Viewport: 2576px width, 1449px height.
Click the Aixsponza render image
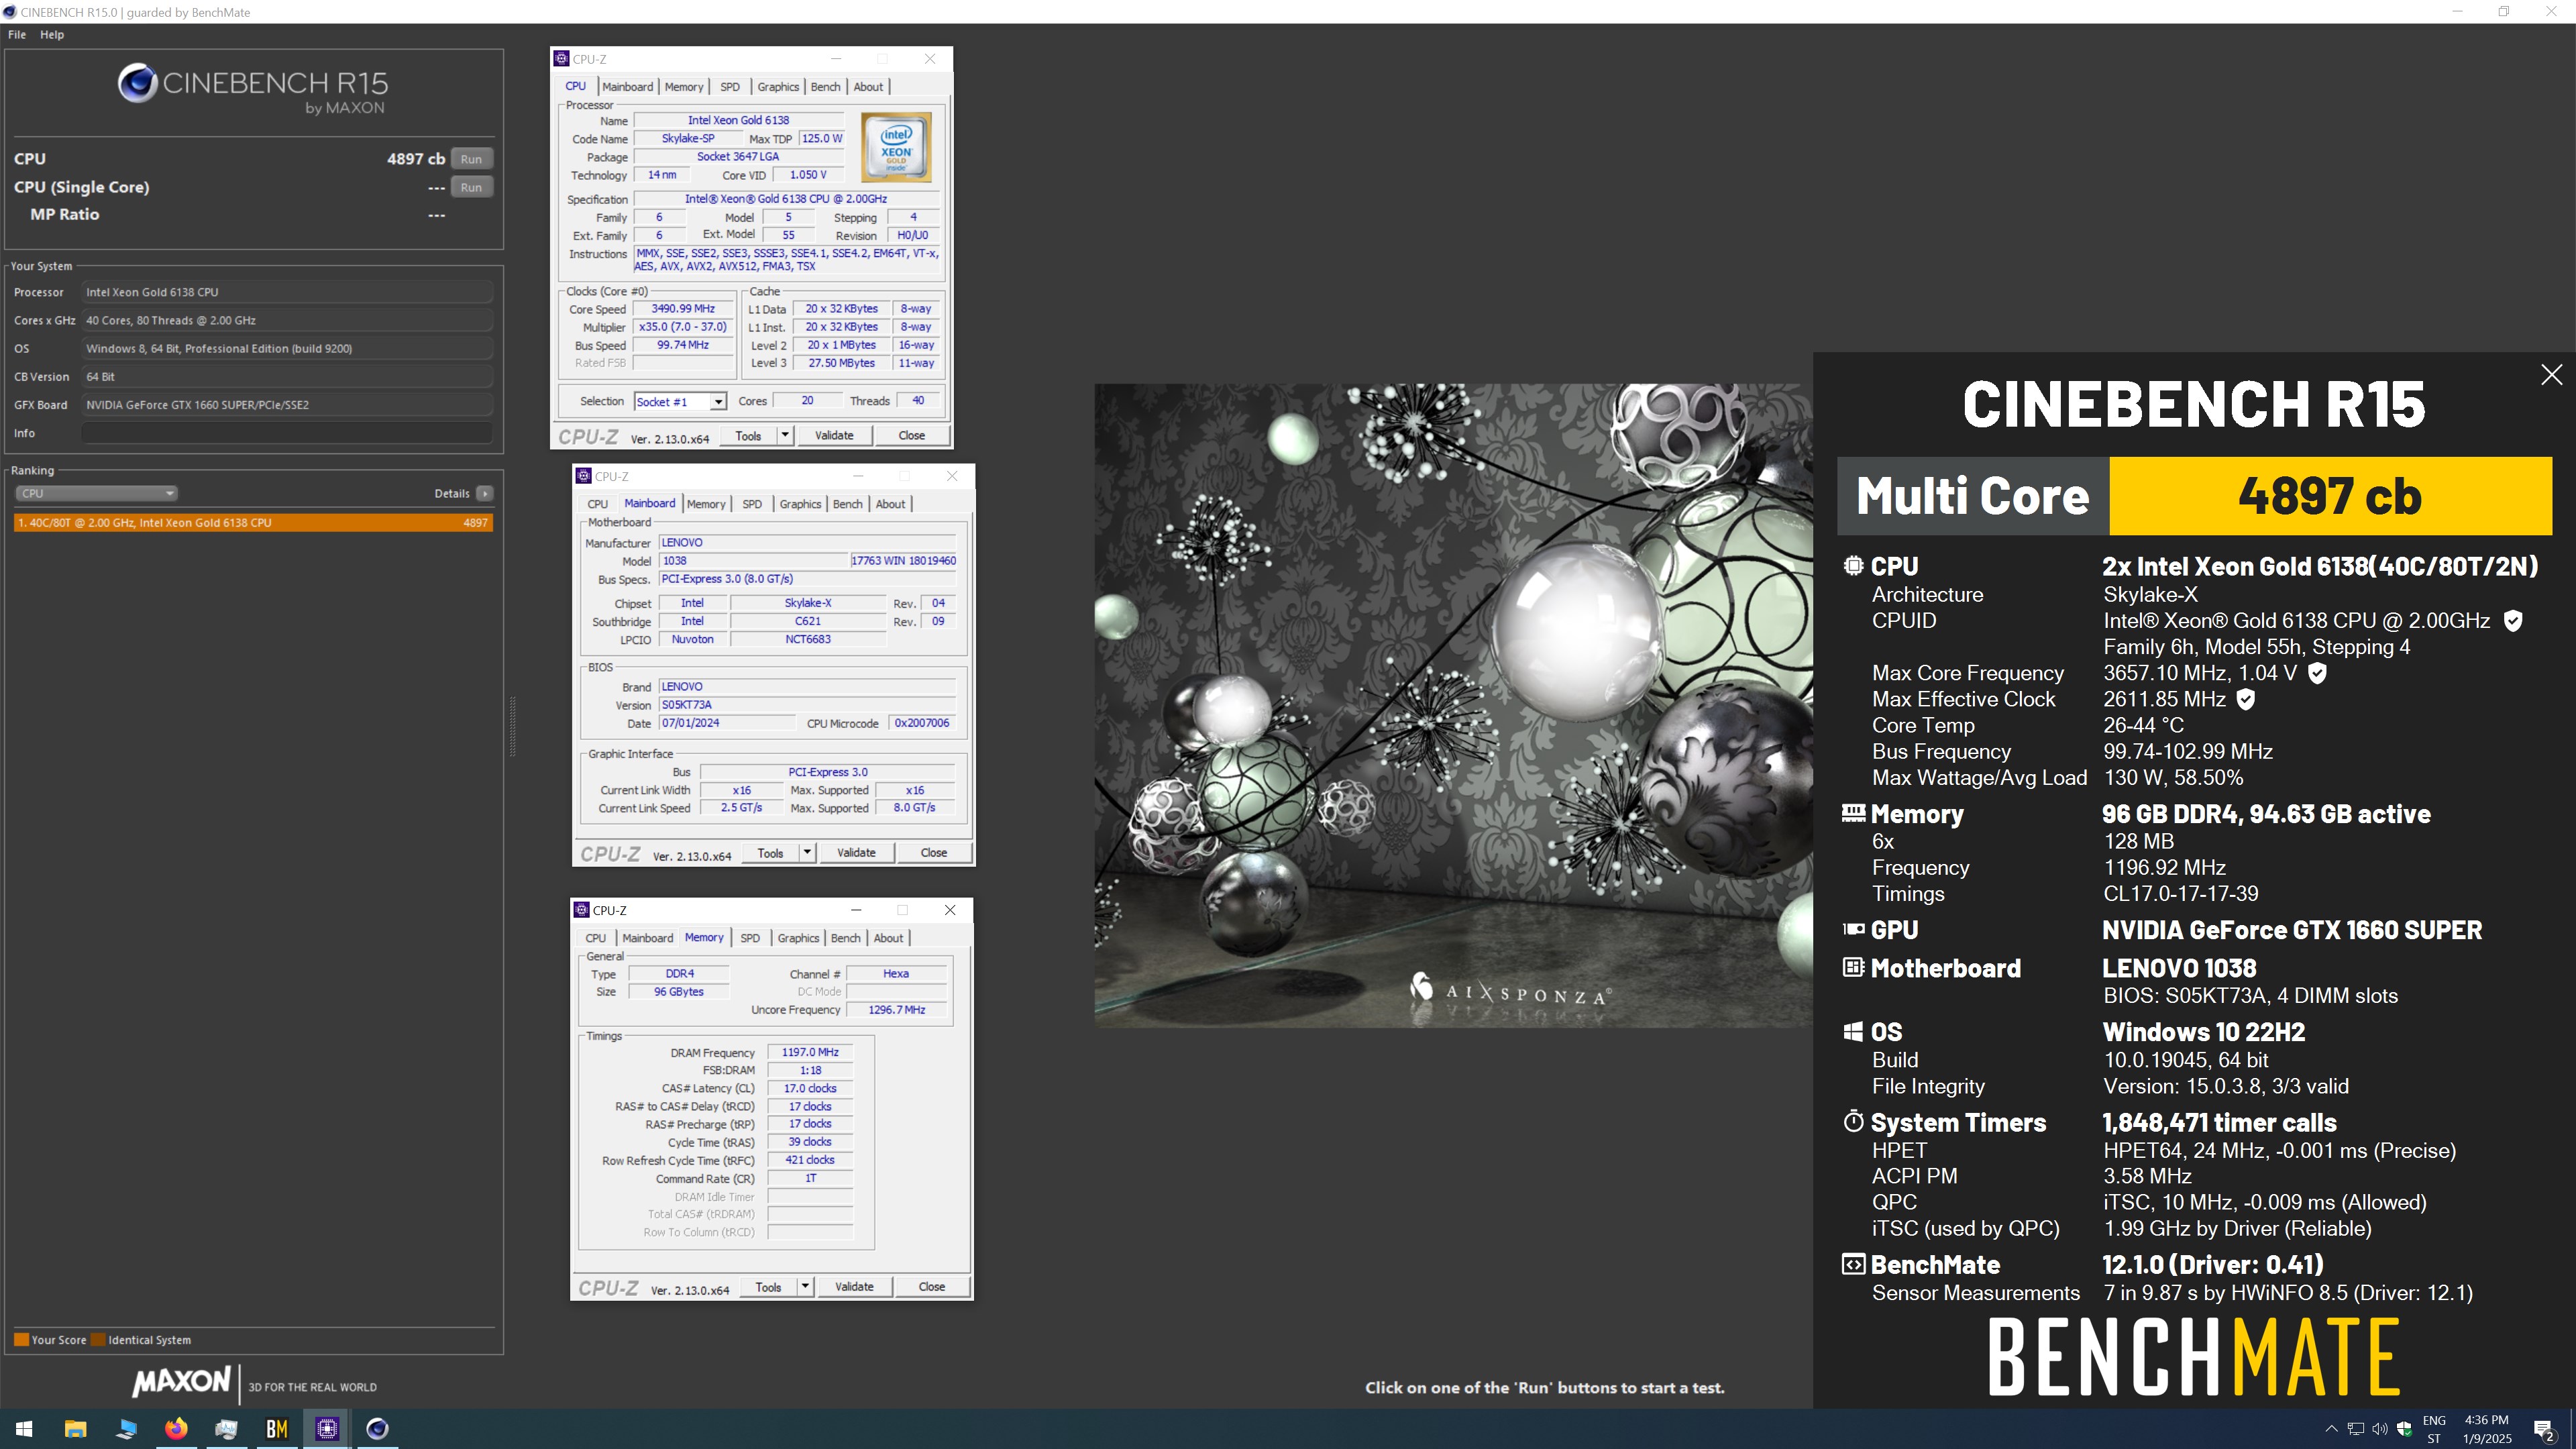pos(1453,705)
